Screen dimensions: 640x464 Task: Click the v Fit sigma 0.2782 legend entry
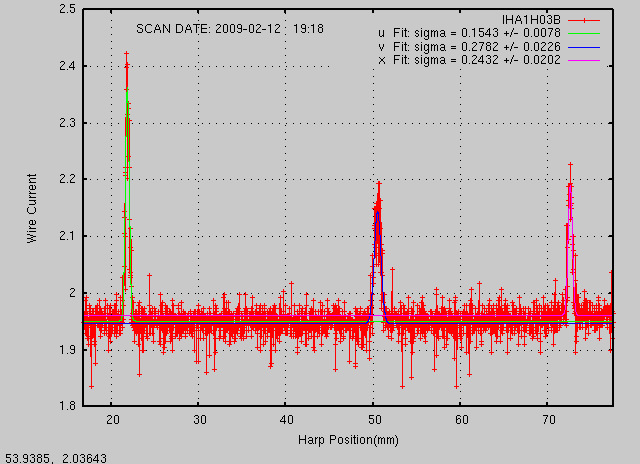[x=489, y=47]
